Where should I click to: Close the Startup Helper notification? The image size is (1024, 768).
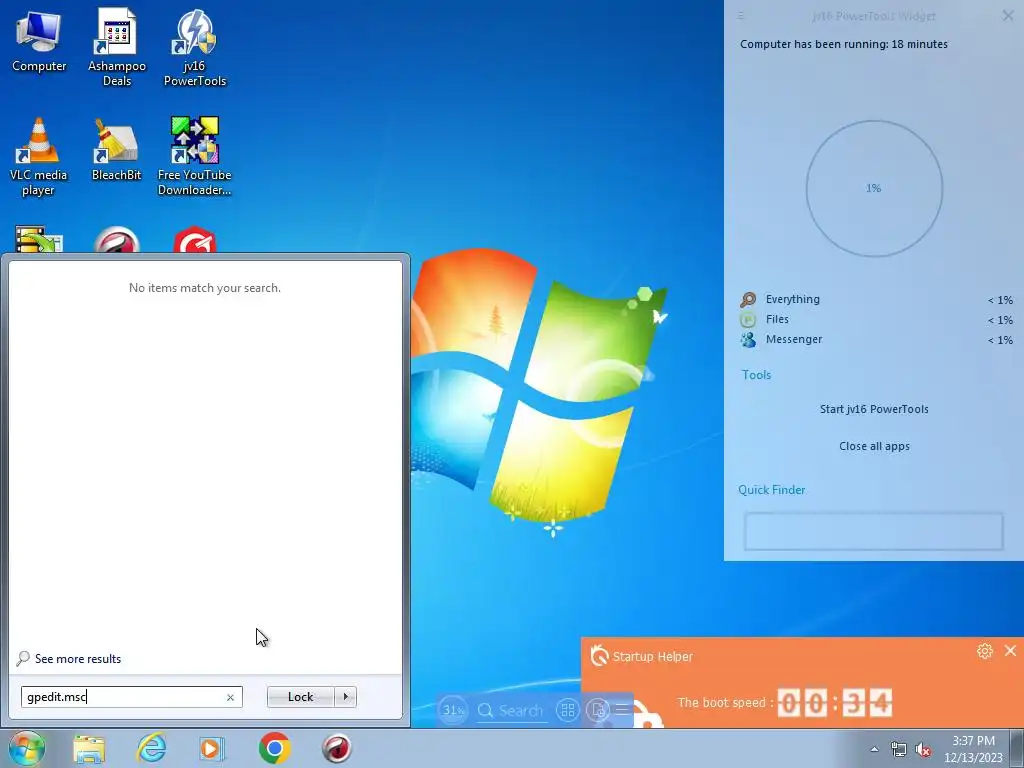click(x=1010, y=650)
